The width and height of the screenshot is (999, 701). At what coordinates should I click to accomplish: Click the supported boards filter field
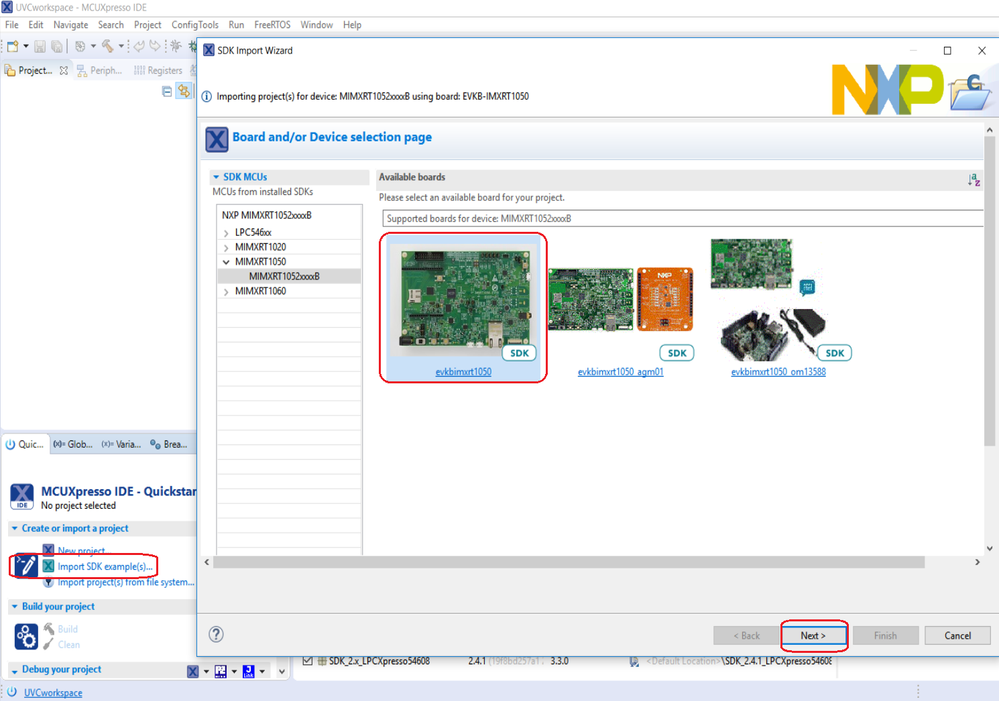682,219
